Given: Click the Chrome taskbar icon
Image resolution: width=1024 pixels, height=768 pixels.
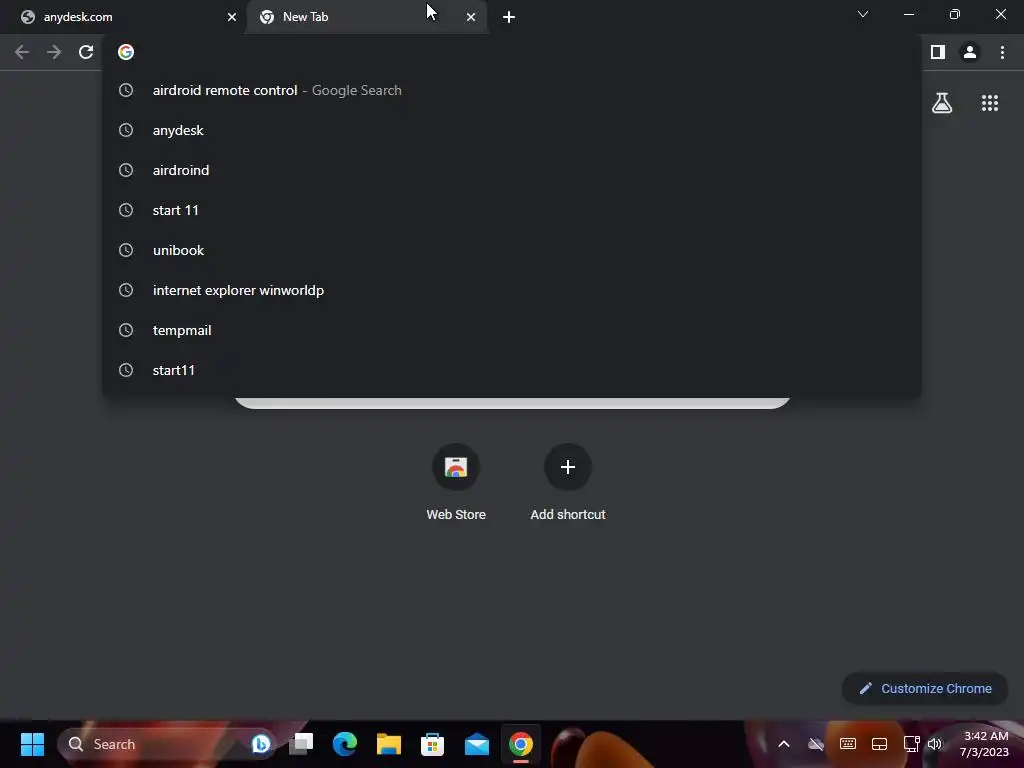Looking at the screenshot, I should (x=520, y=744).
